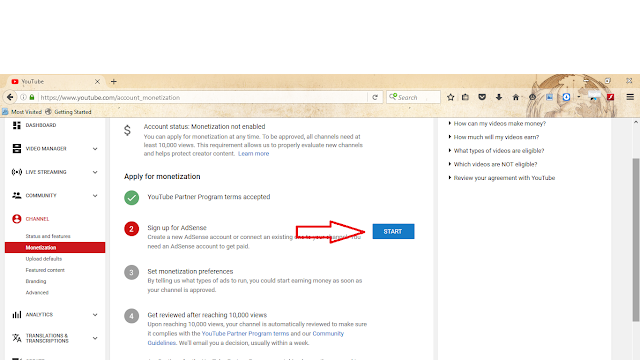The height and width of the screenshot is (360, 640).
Task: Expand 'What types of videos are eligible?'
Action: click(x=499, y=151)
